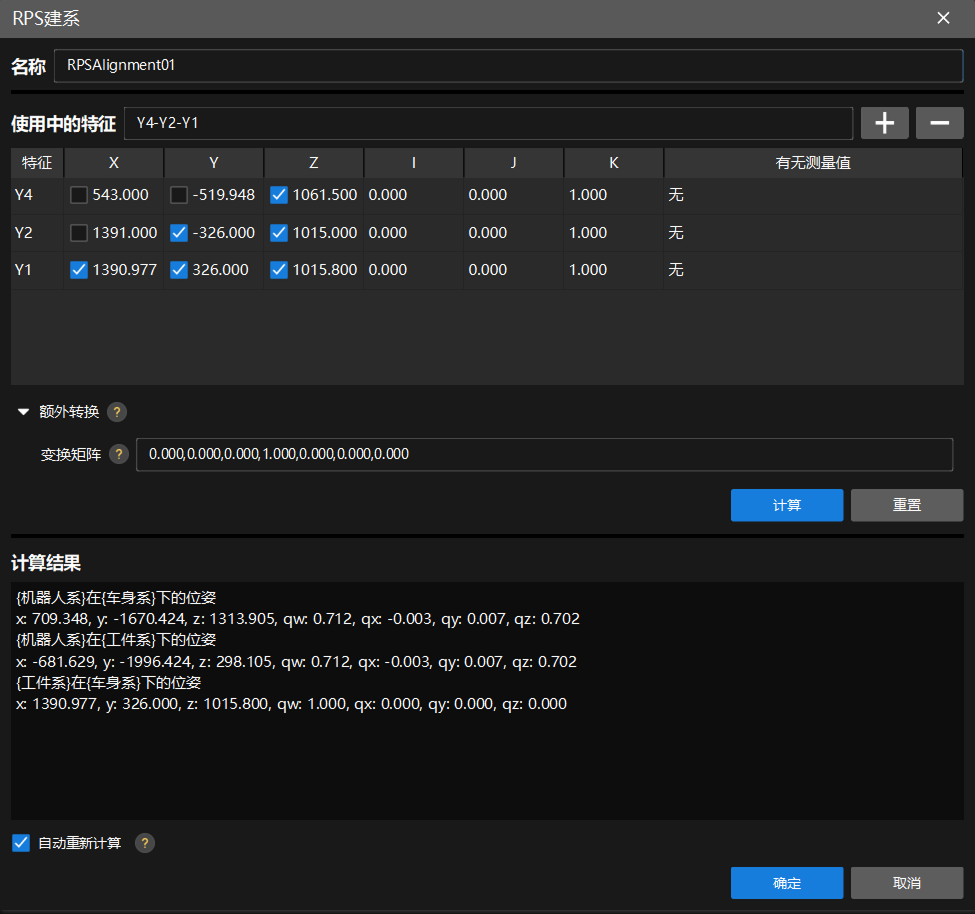Viewport: 975px width, 914px height.
Task: Click the plus icon to add feature
Action: tap(884, 123)
